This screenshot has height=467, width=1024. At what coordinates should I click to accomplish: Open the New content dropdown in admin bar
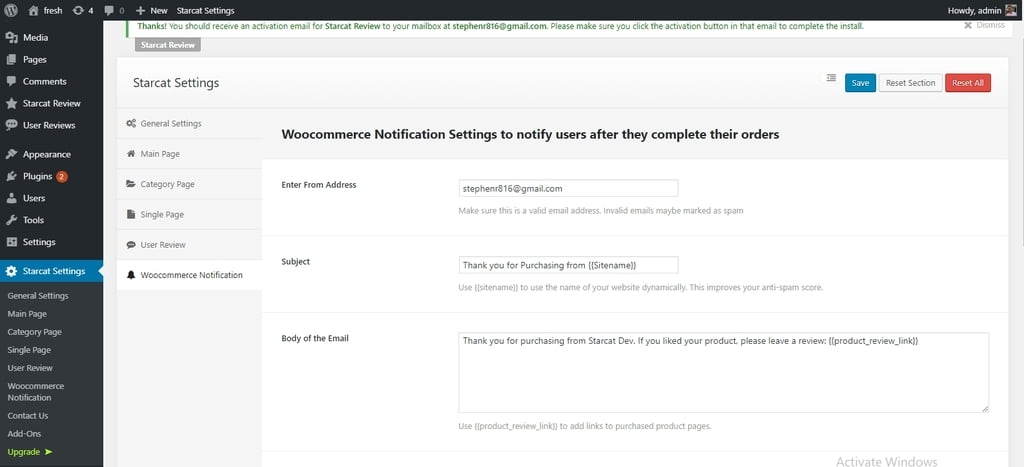pyautogui.click(x=152, y=10)
